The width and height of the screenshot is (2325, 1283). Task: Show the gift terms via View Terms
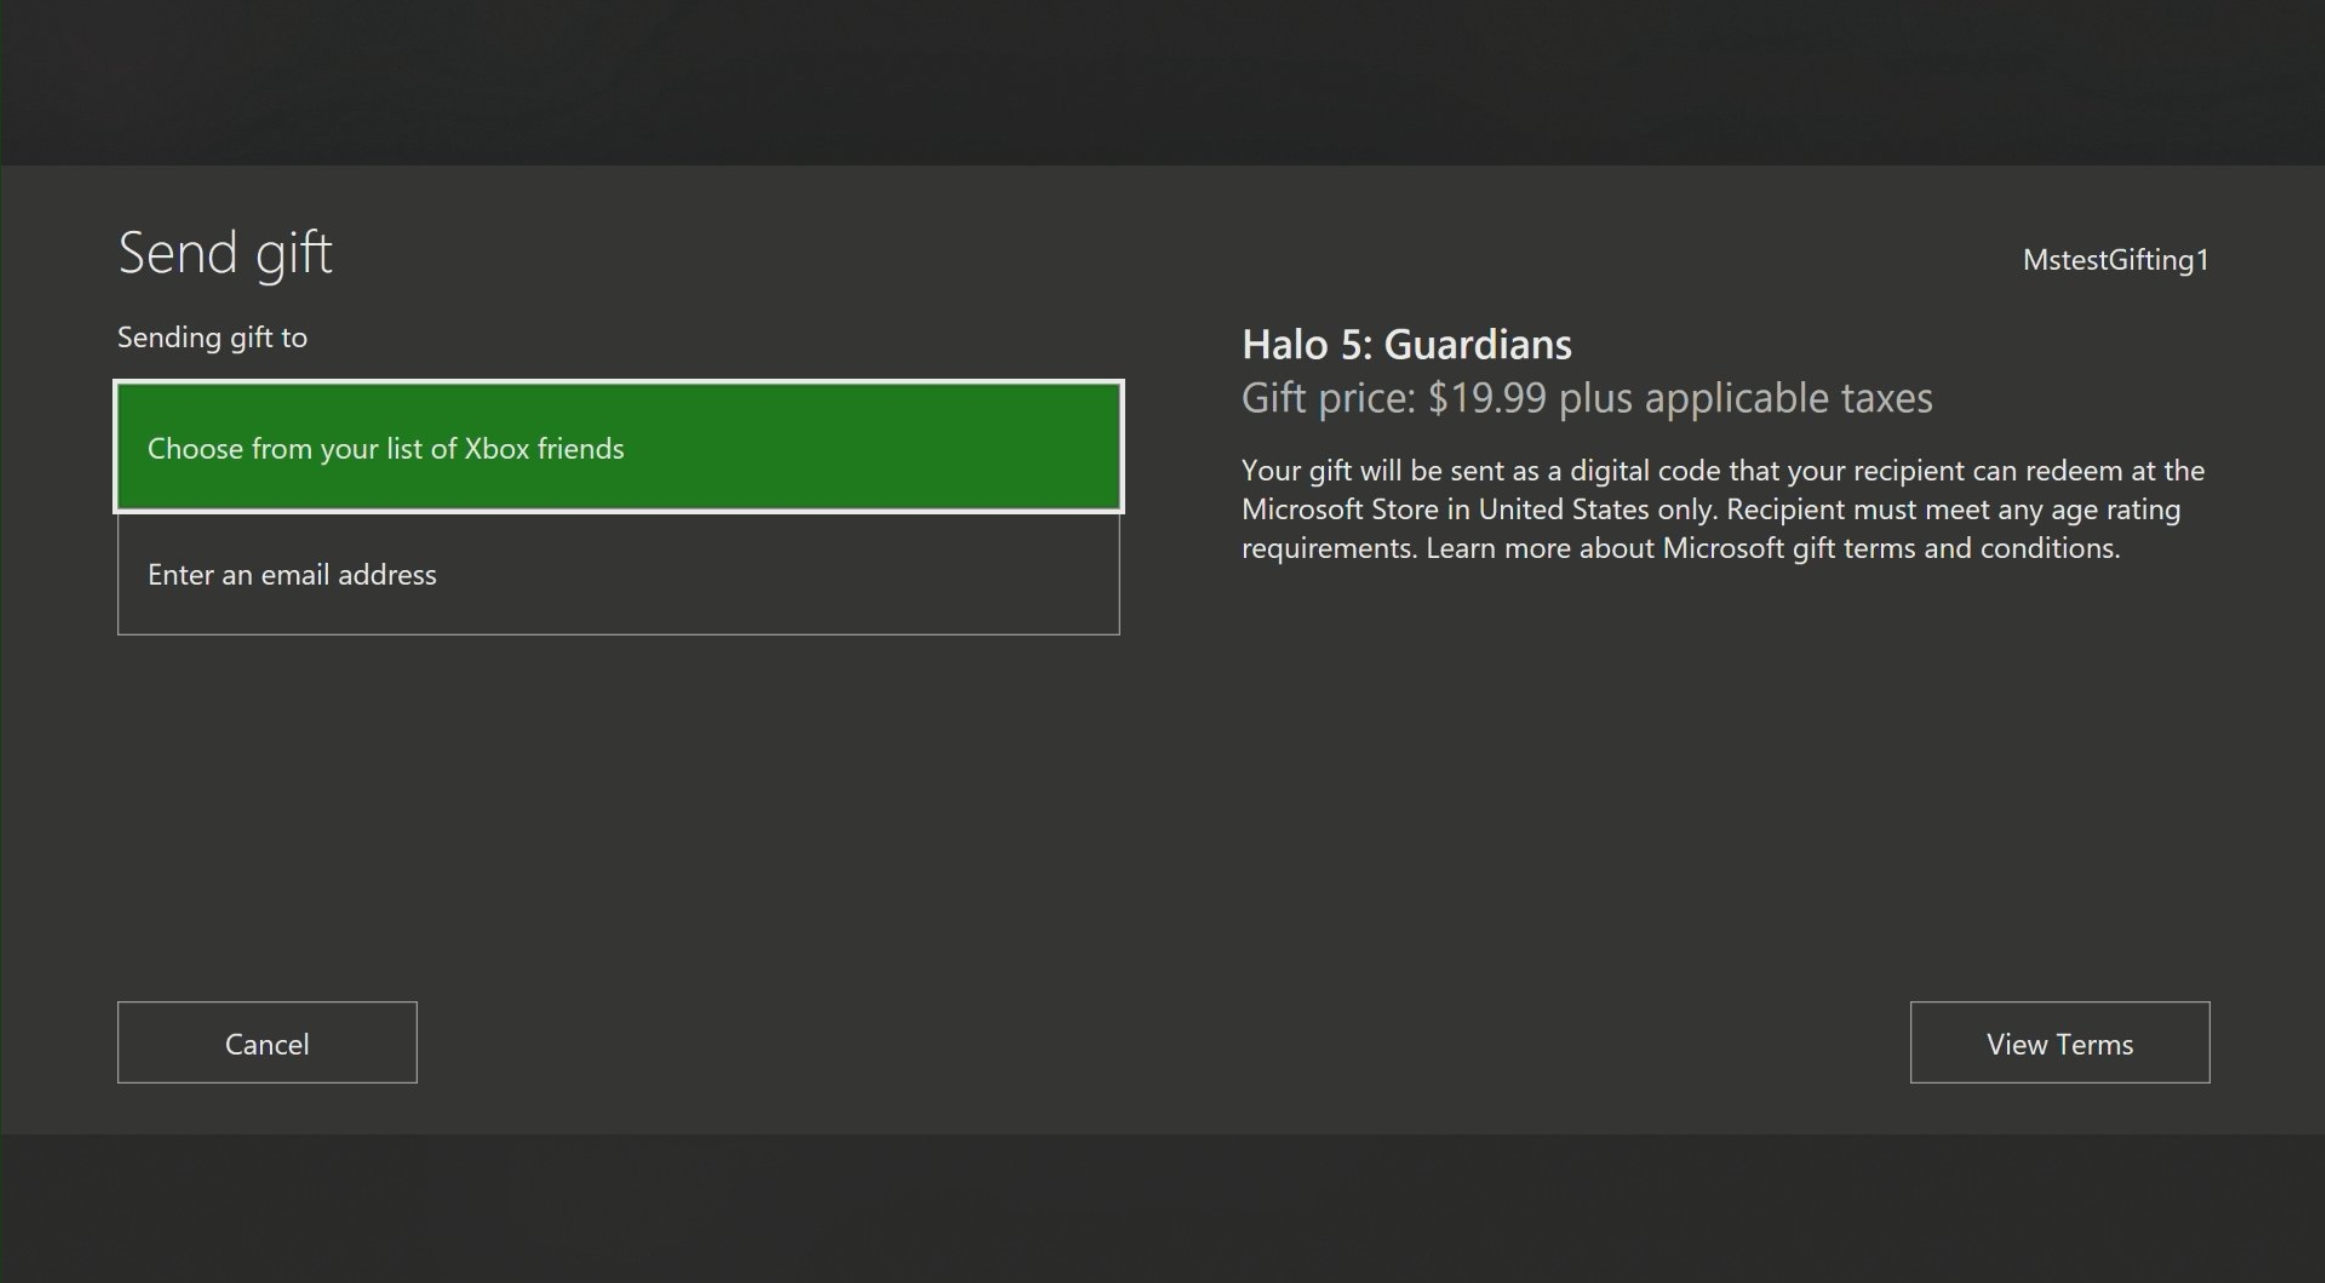coord(2059,1042)
